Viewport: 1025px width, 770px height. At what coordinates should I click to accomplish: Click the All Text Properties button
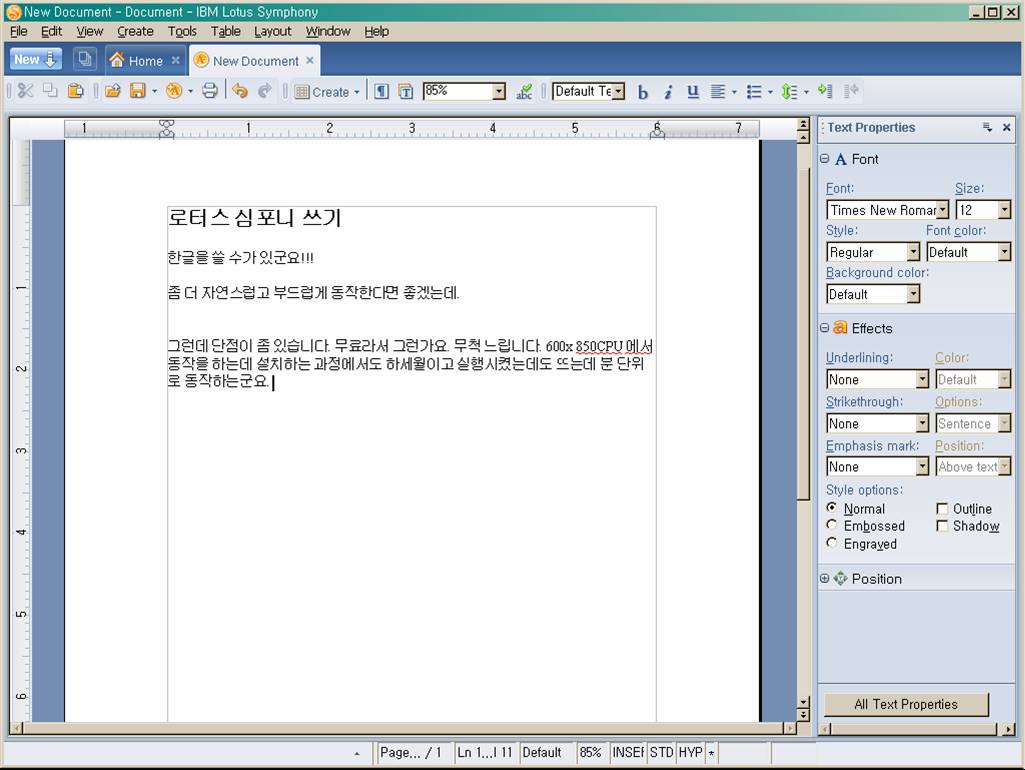[906, 705]
